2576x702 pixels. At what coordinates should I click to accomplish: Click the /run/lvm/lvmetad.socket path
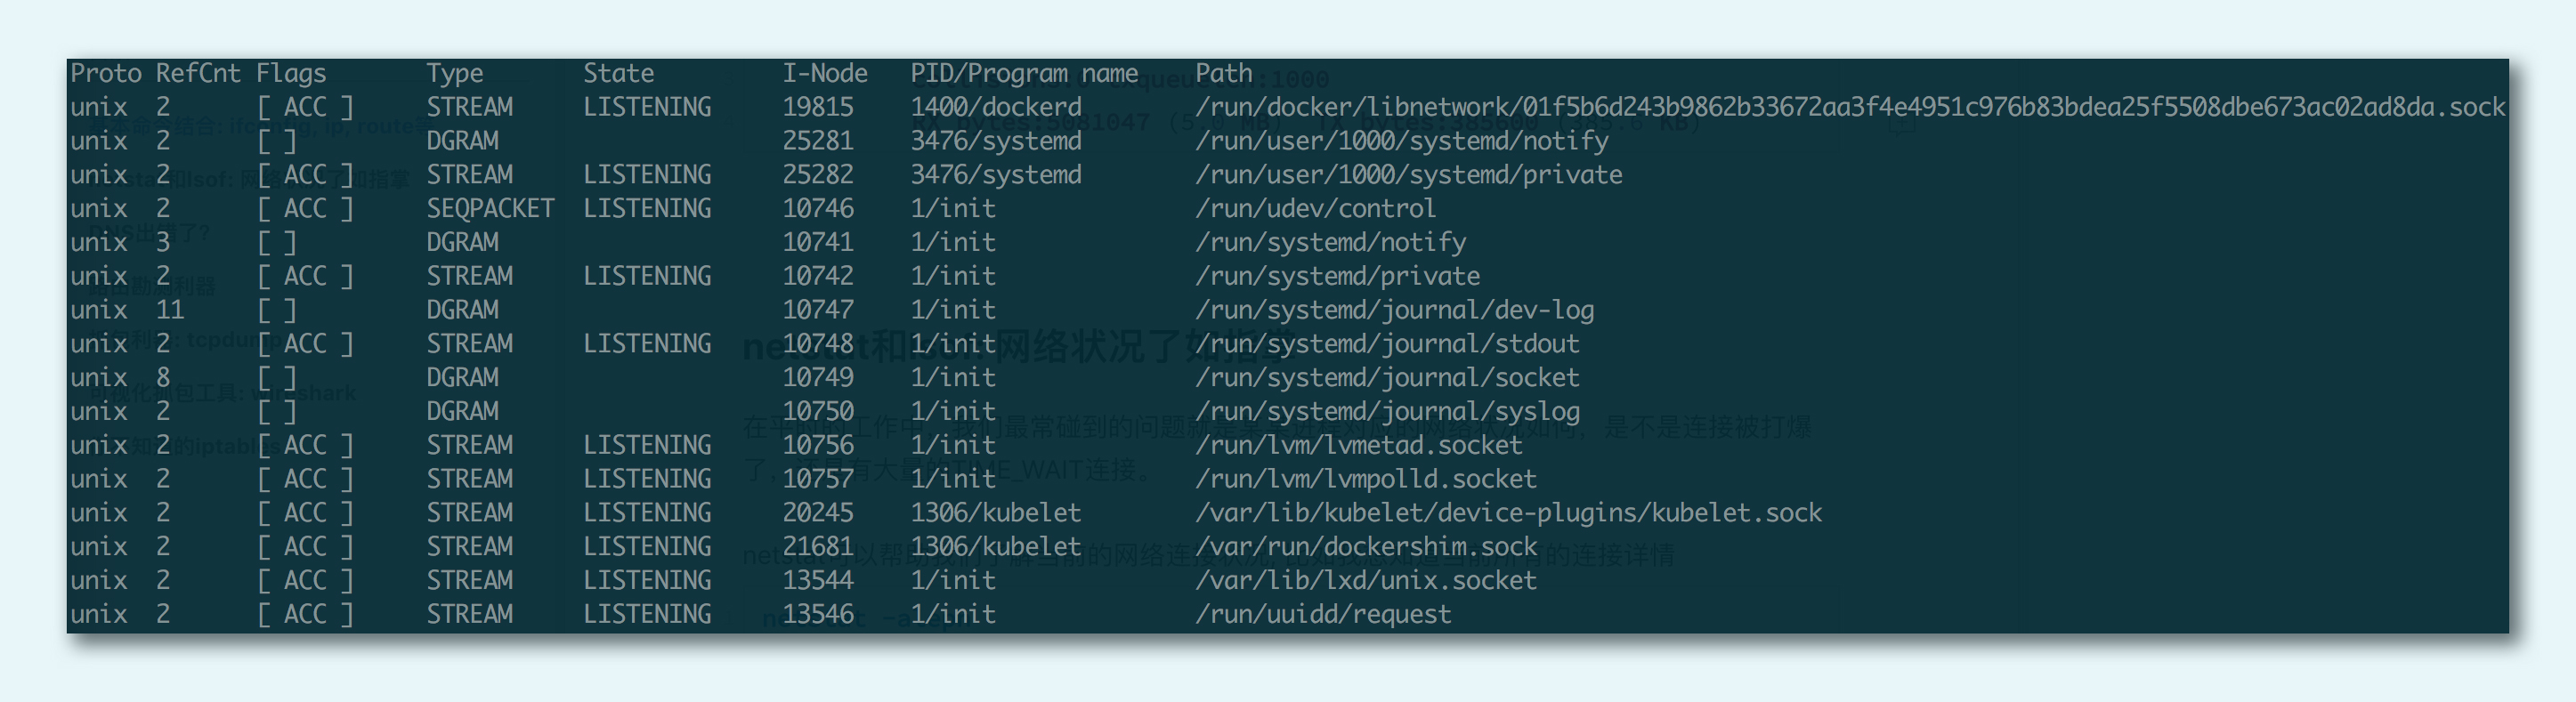pyautogui.click(x=1358, y=445)
